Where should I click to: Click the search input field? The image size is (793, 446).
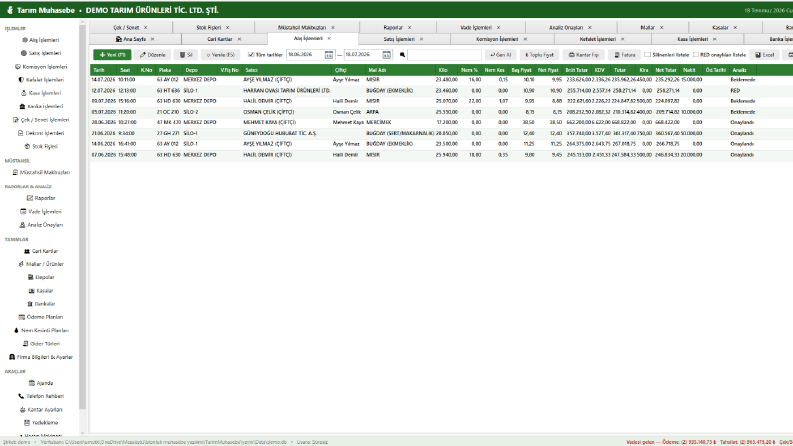[x=445, y=55]
